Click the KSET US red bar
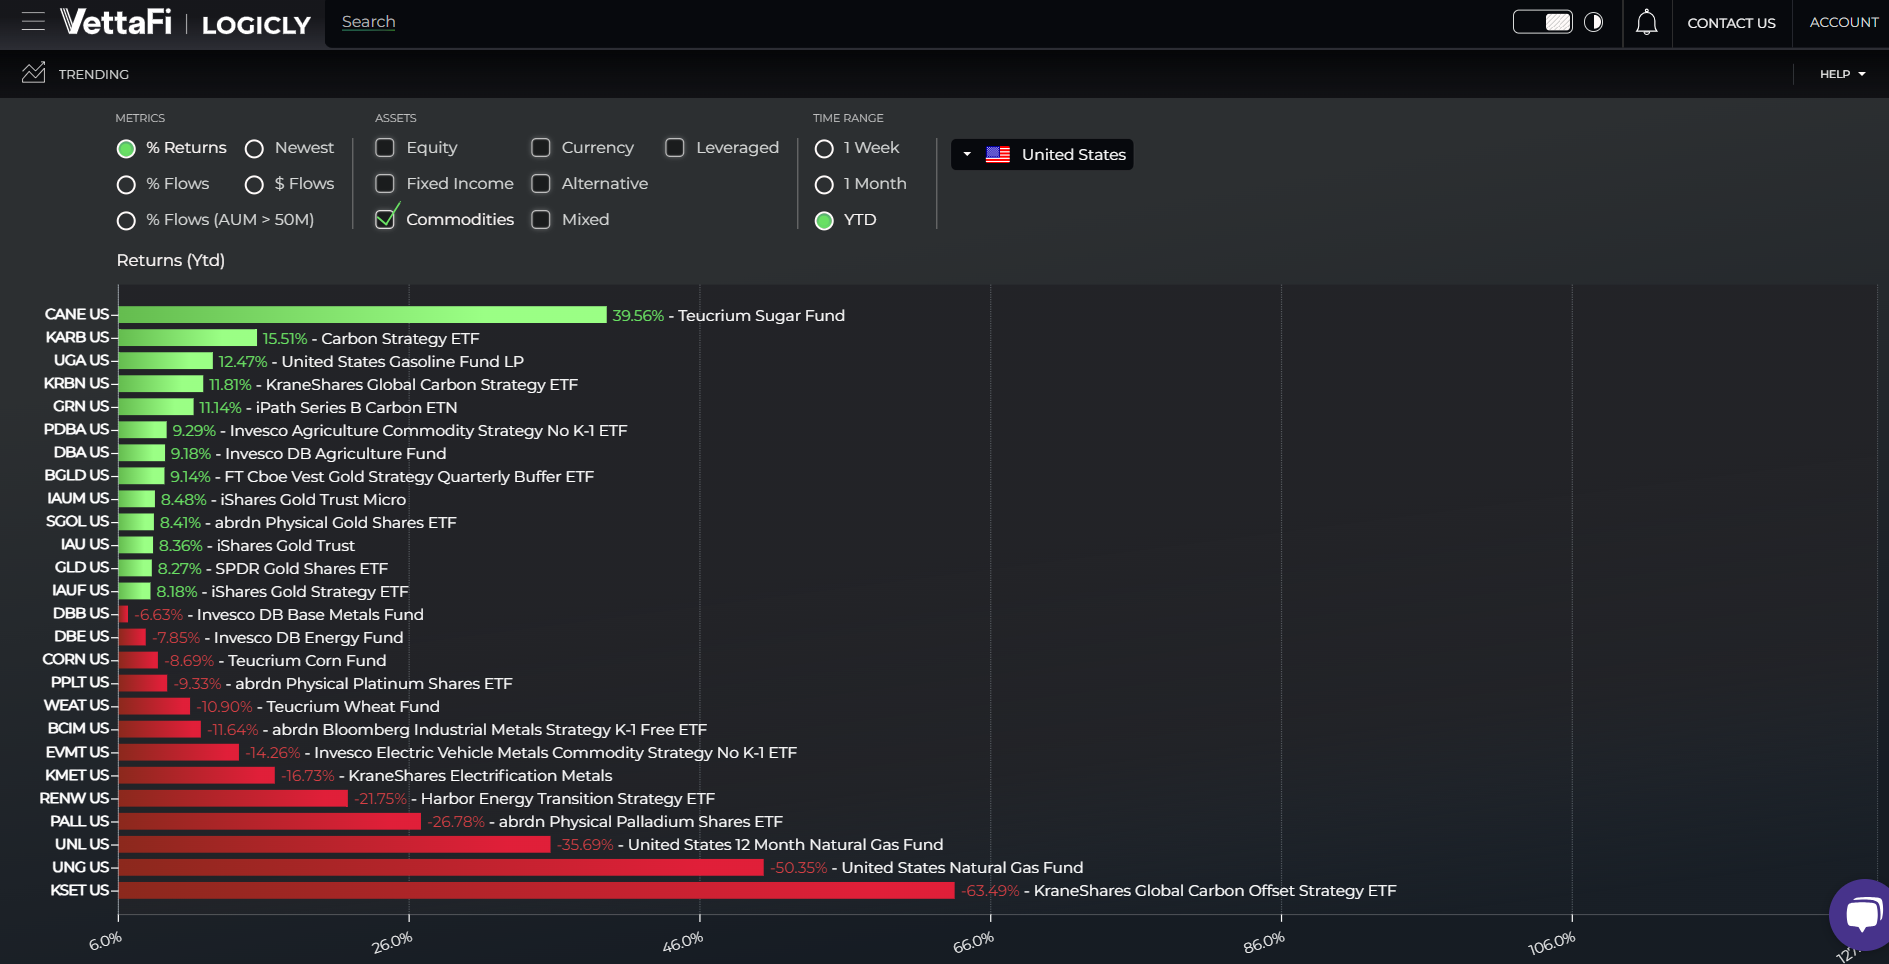 point(536,890)
